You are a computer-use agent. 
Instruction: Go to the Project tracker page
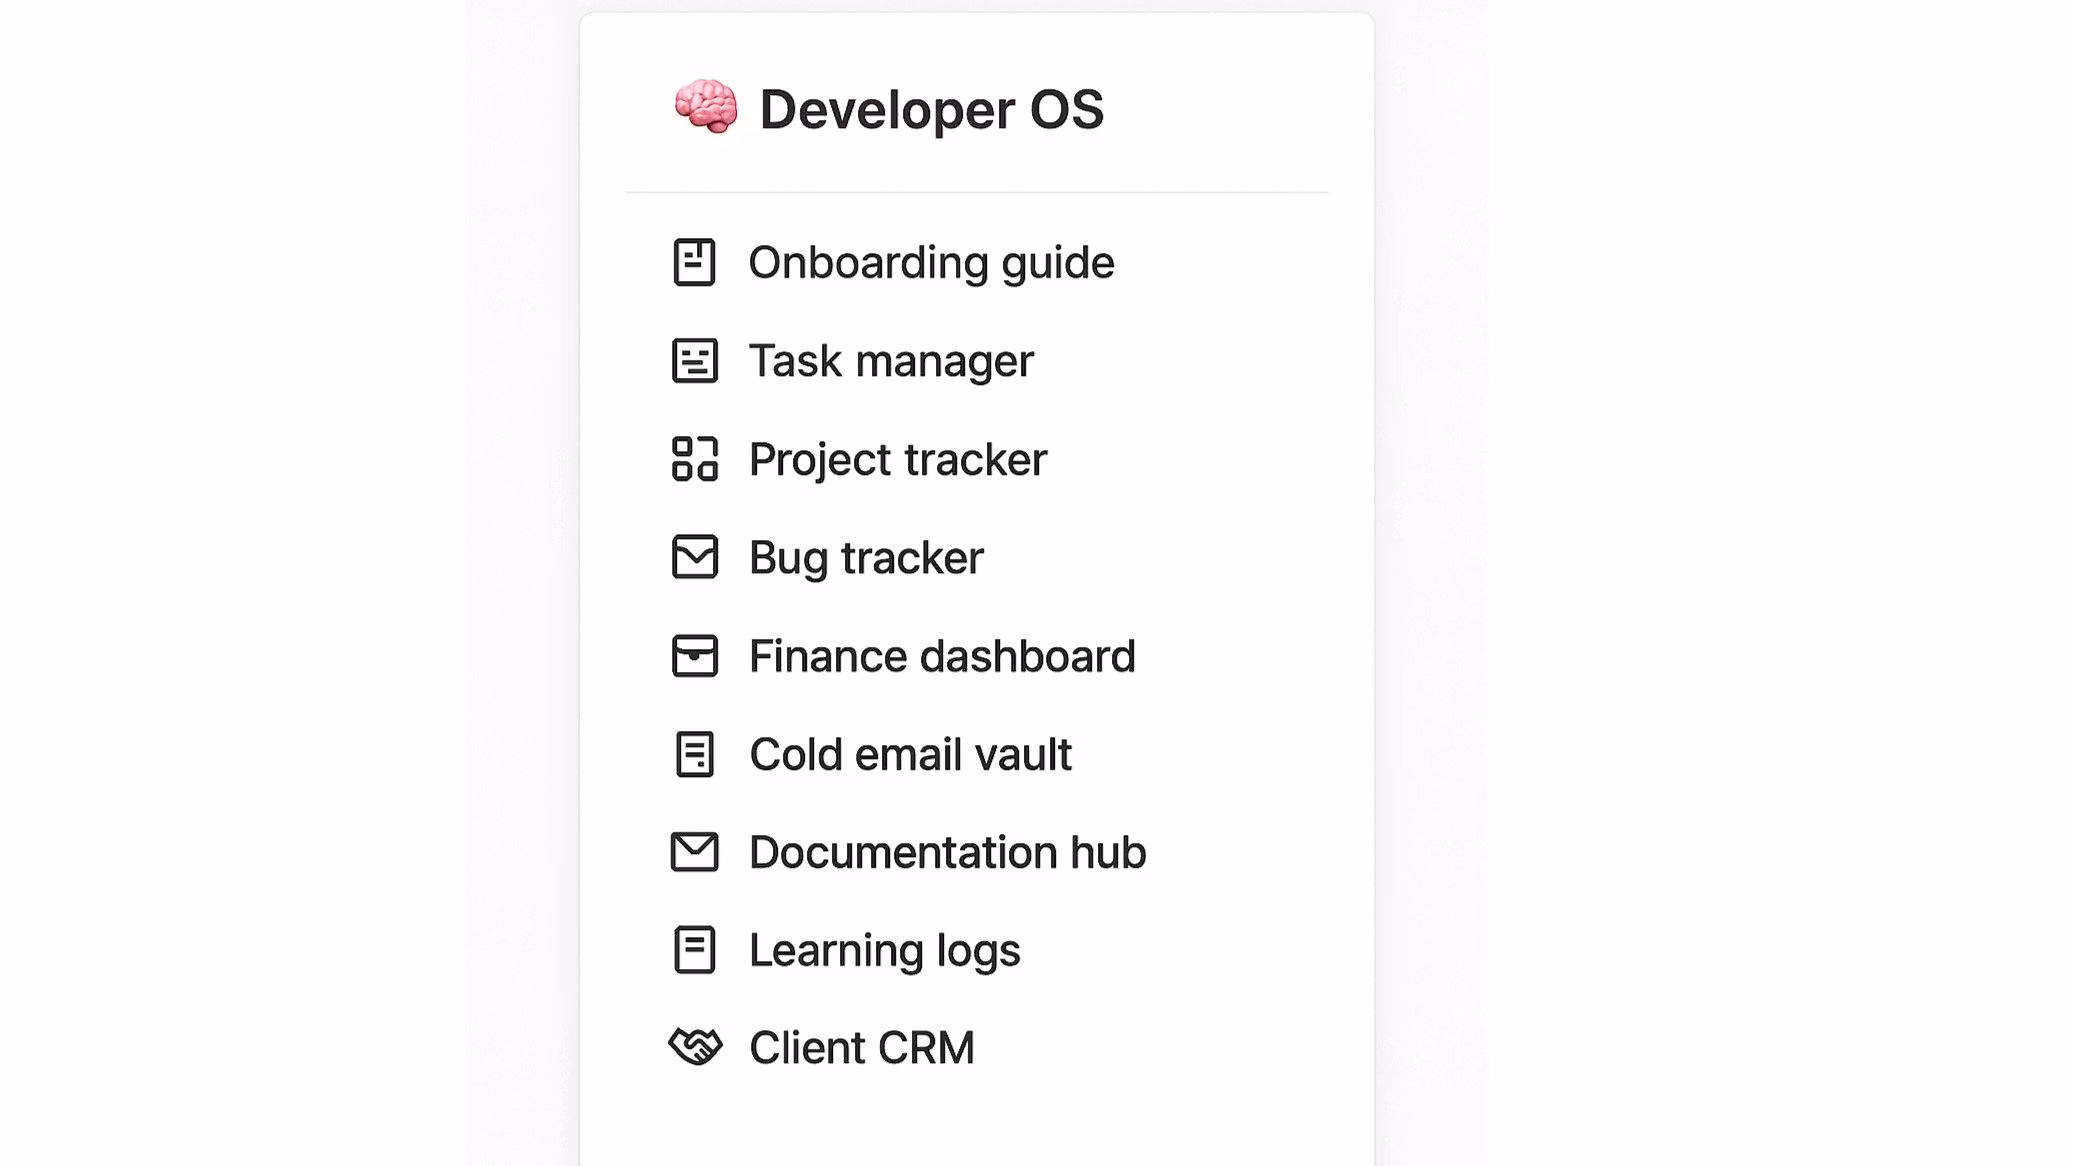[x=897, y=460]
